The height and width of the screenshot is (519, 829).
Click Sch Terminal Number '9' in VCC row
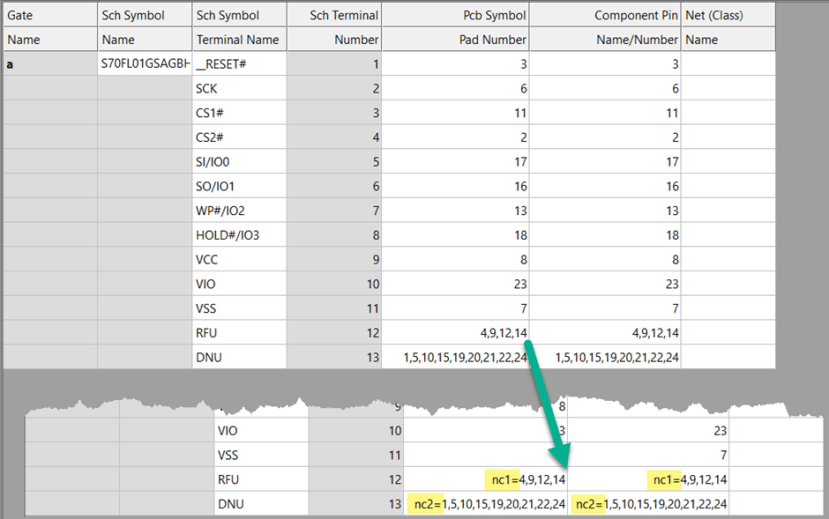coord(334,260)
